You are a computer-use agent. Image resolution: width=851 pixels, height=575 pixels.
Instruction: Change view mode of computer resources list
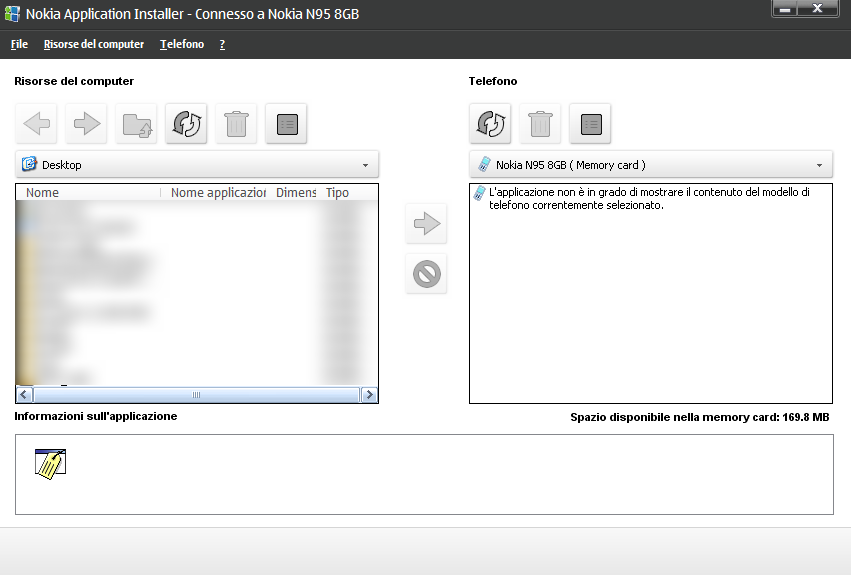pos(286,124)
